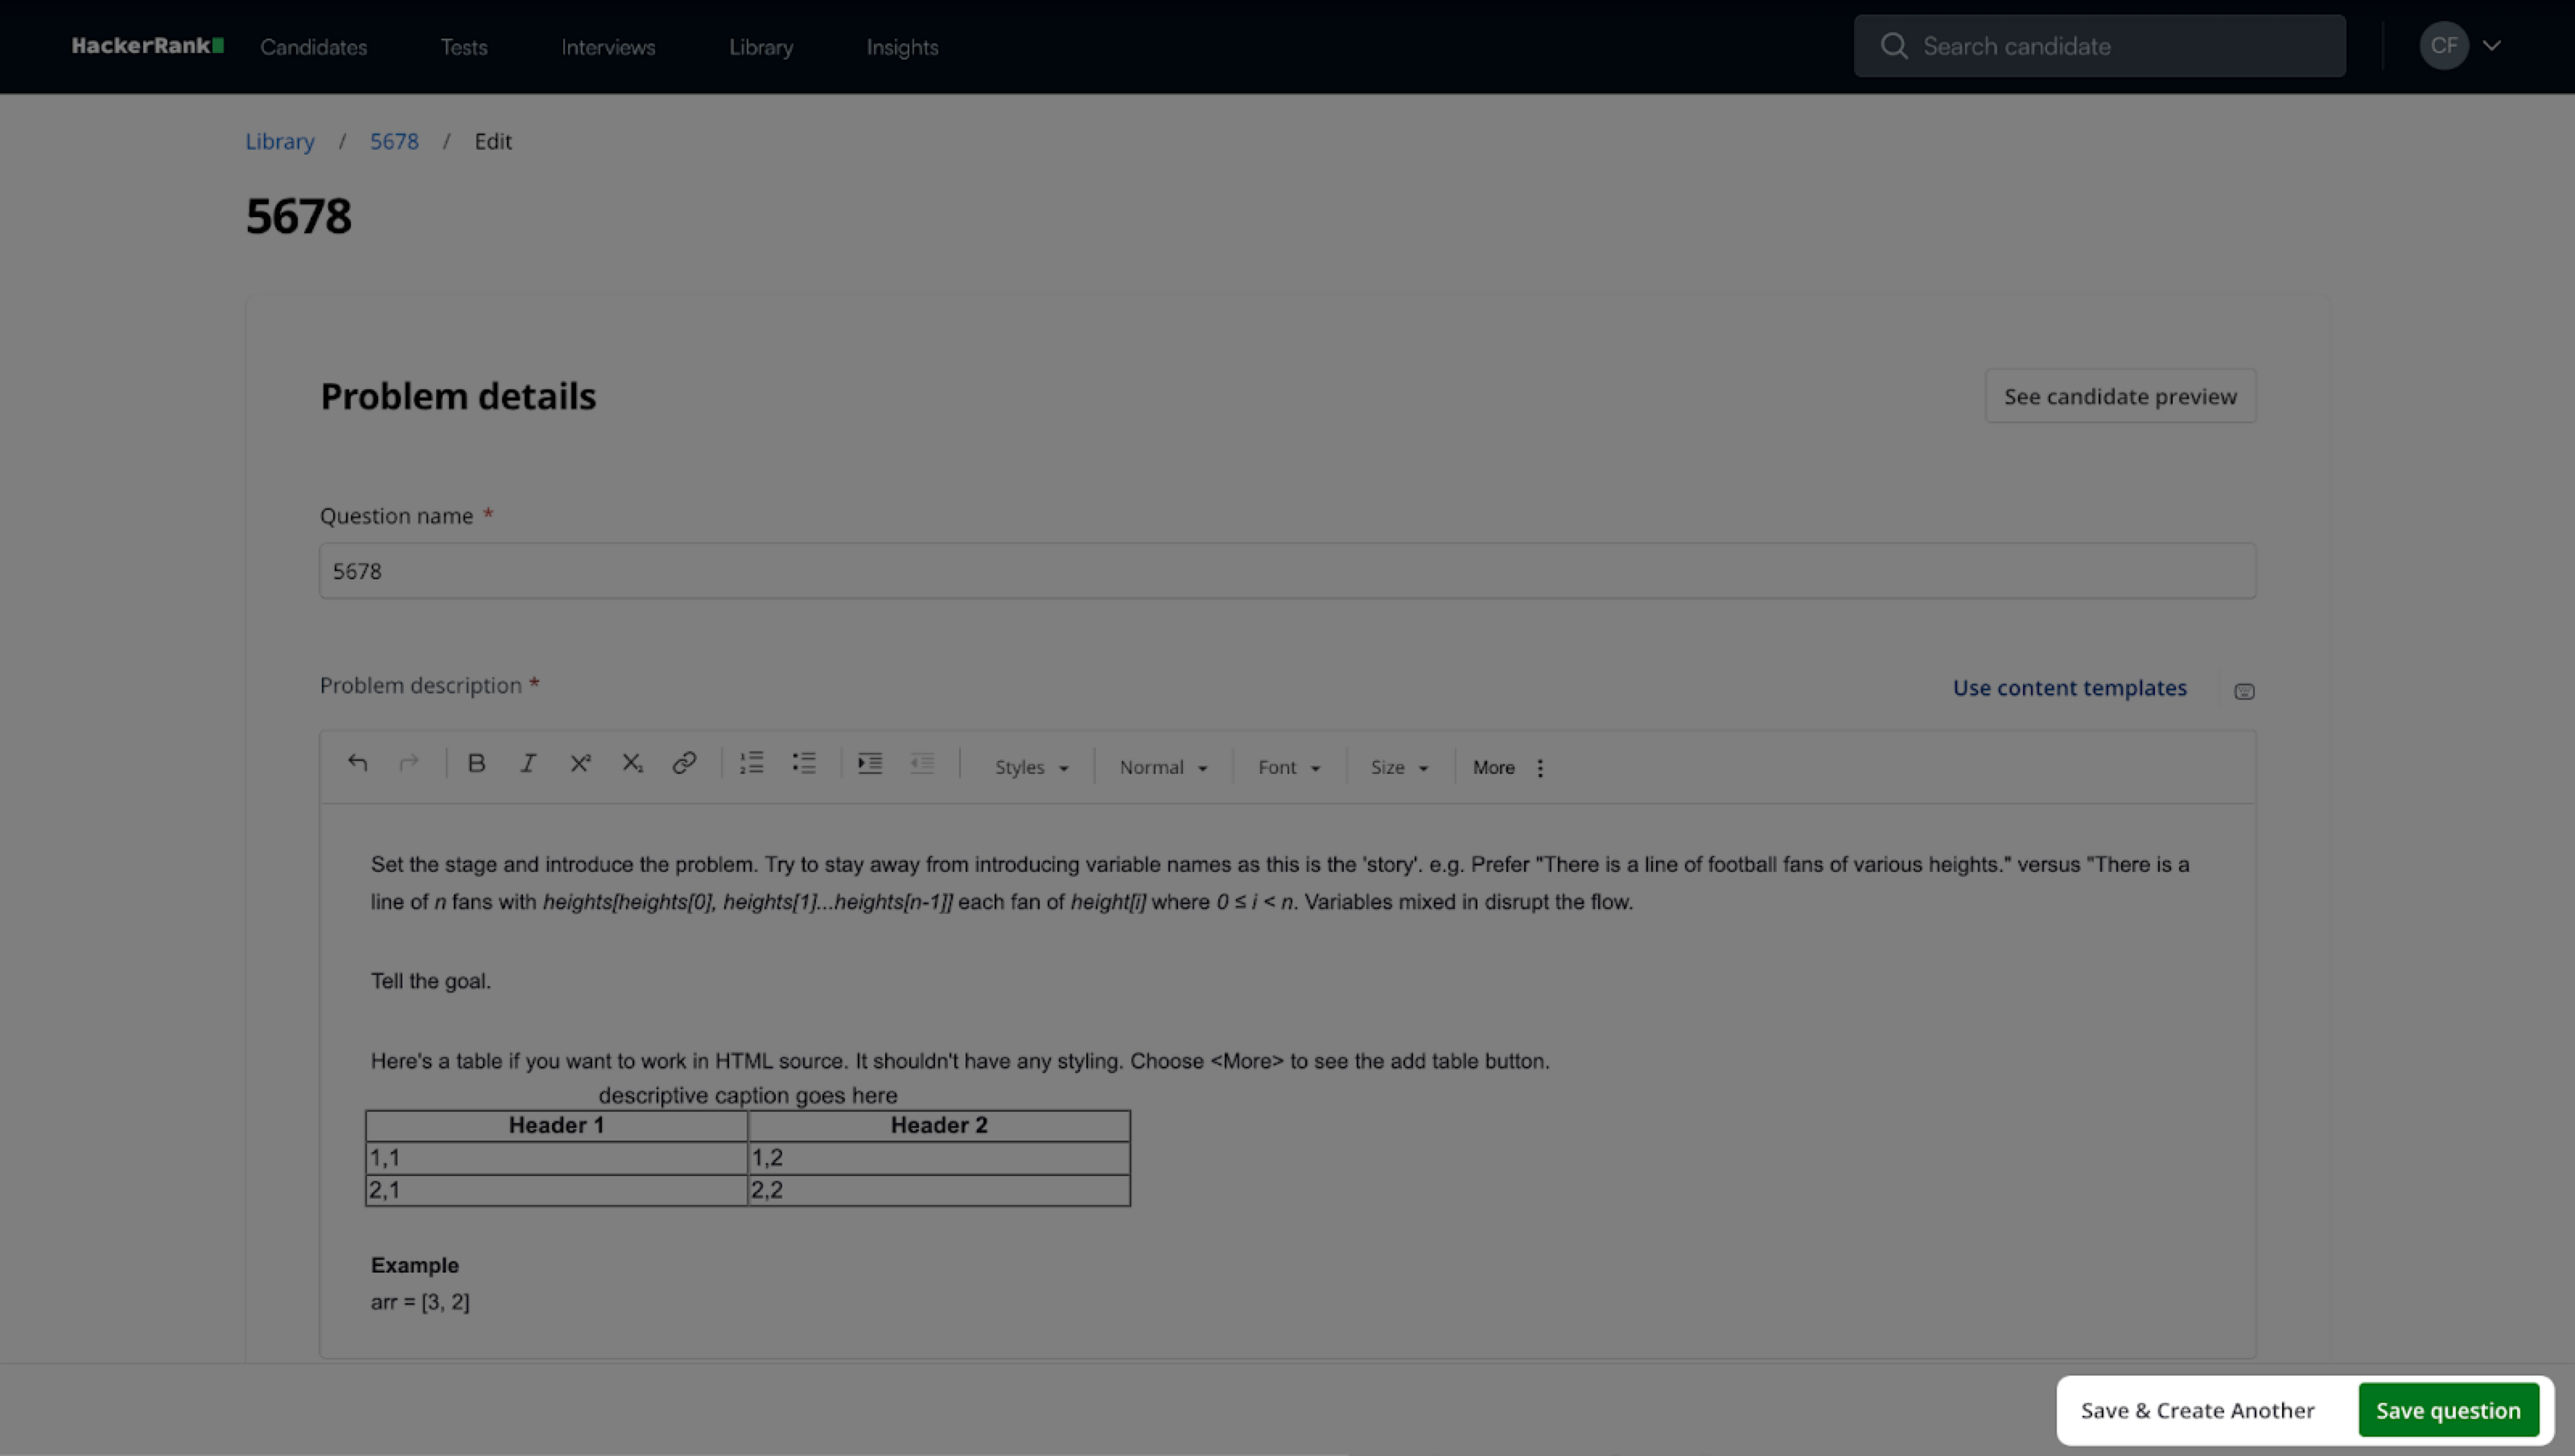
Task: Insert a bulleted list
Action: [804, 764]
